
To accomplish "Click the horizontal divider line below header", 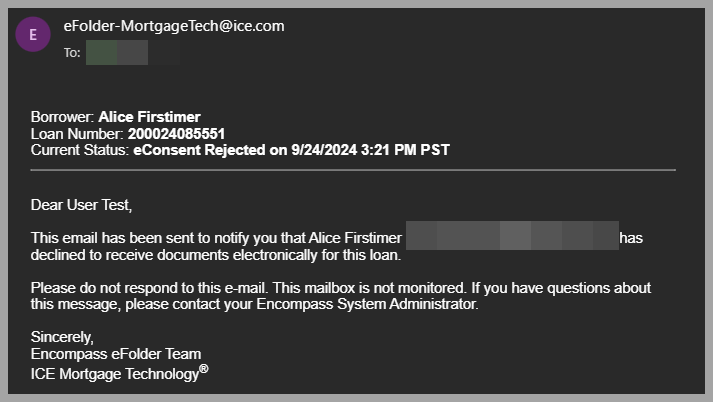I will click(x=353, y=171).
